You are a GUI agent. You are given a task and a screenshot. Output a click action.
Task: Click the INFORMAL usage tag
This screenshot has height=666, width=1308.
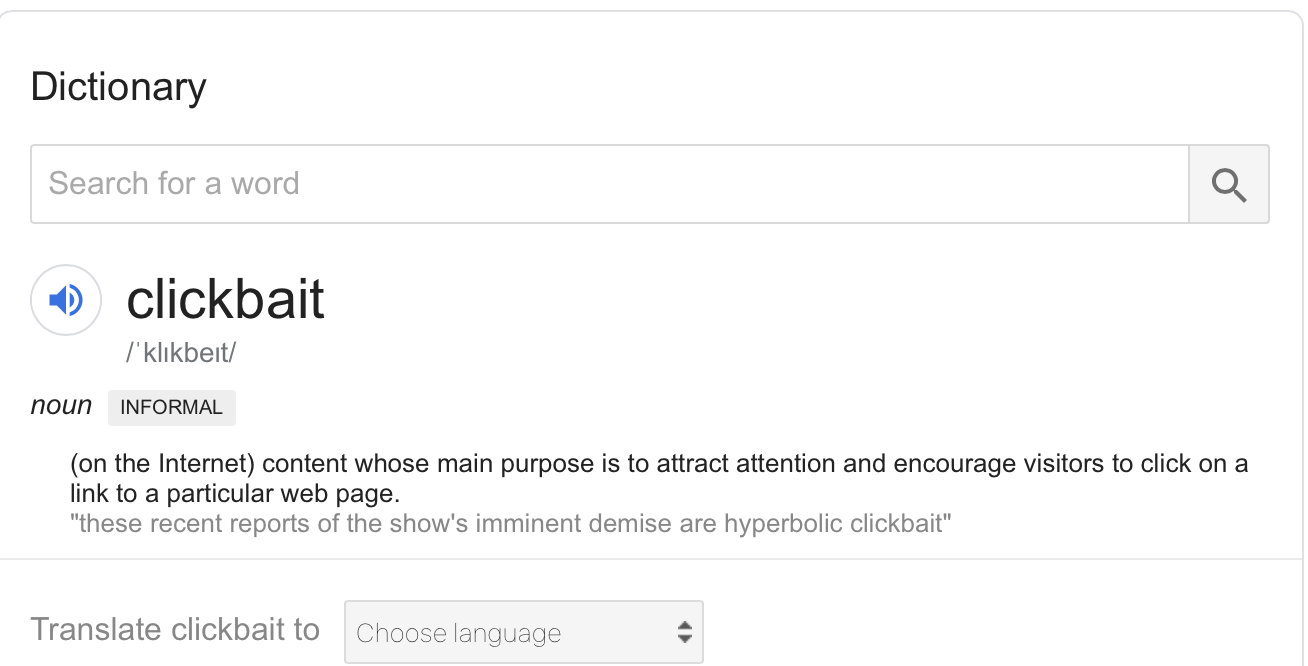click(x=172, y=407)
